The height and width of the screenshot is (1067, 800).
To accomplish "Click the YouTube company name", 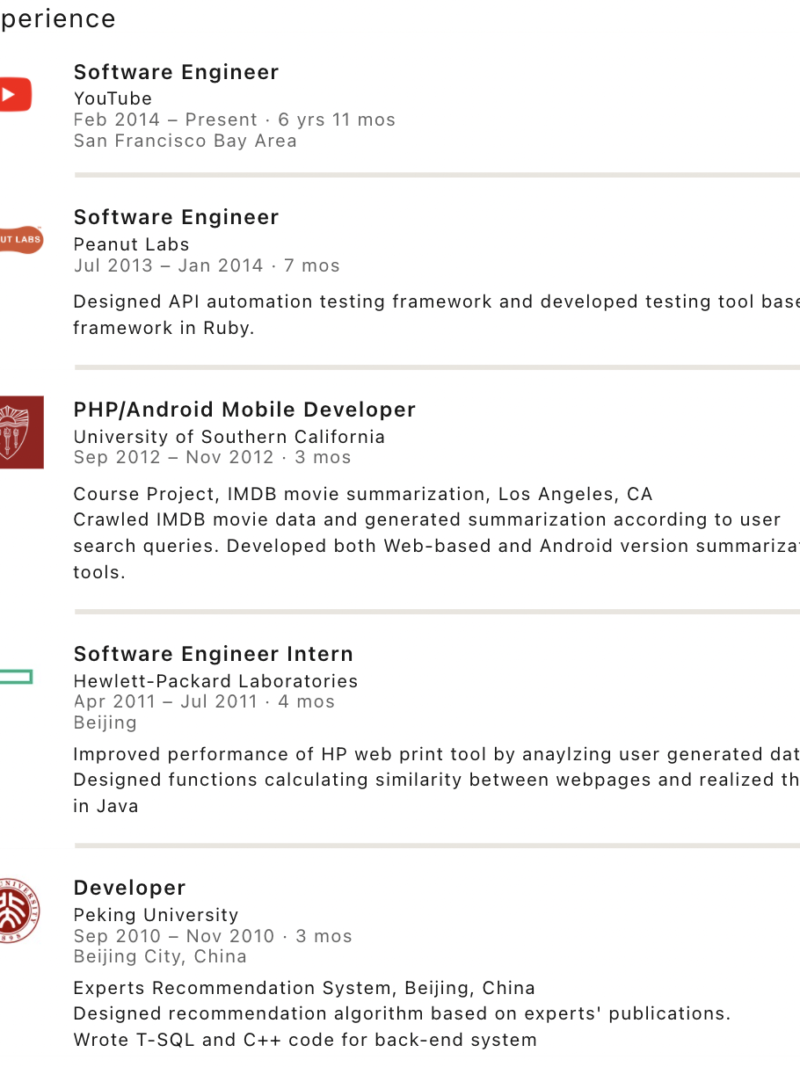I will (x=113, y=98).
